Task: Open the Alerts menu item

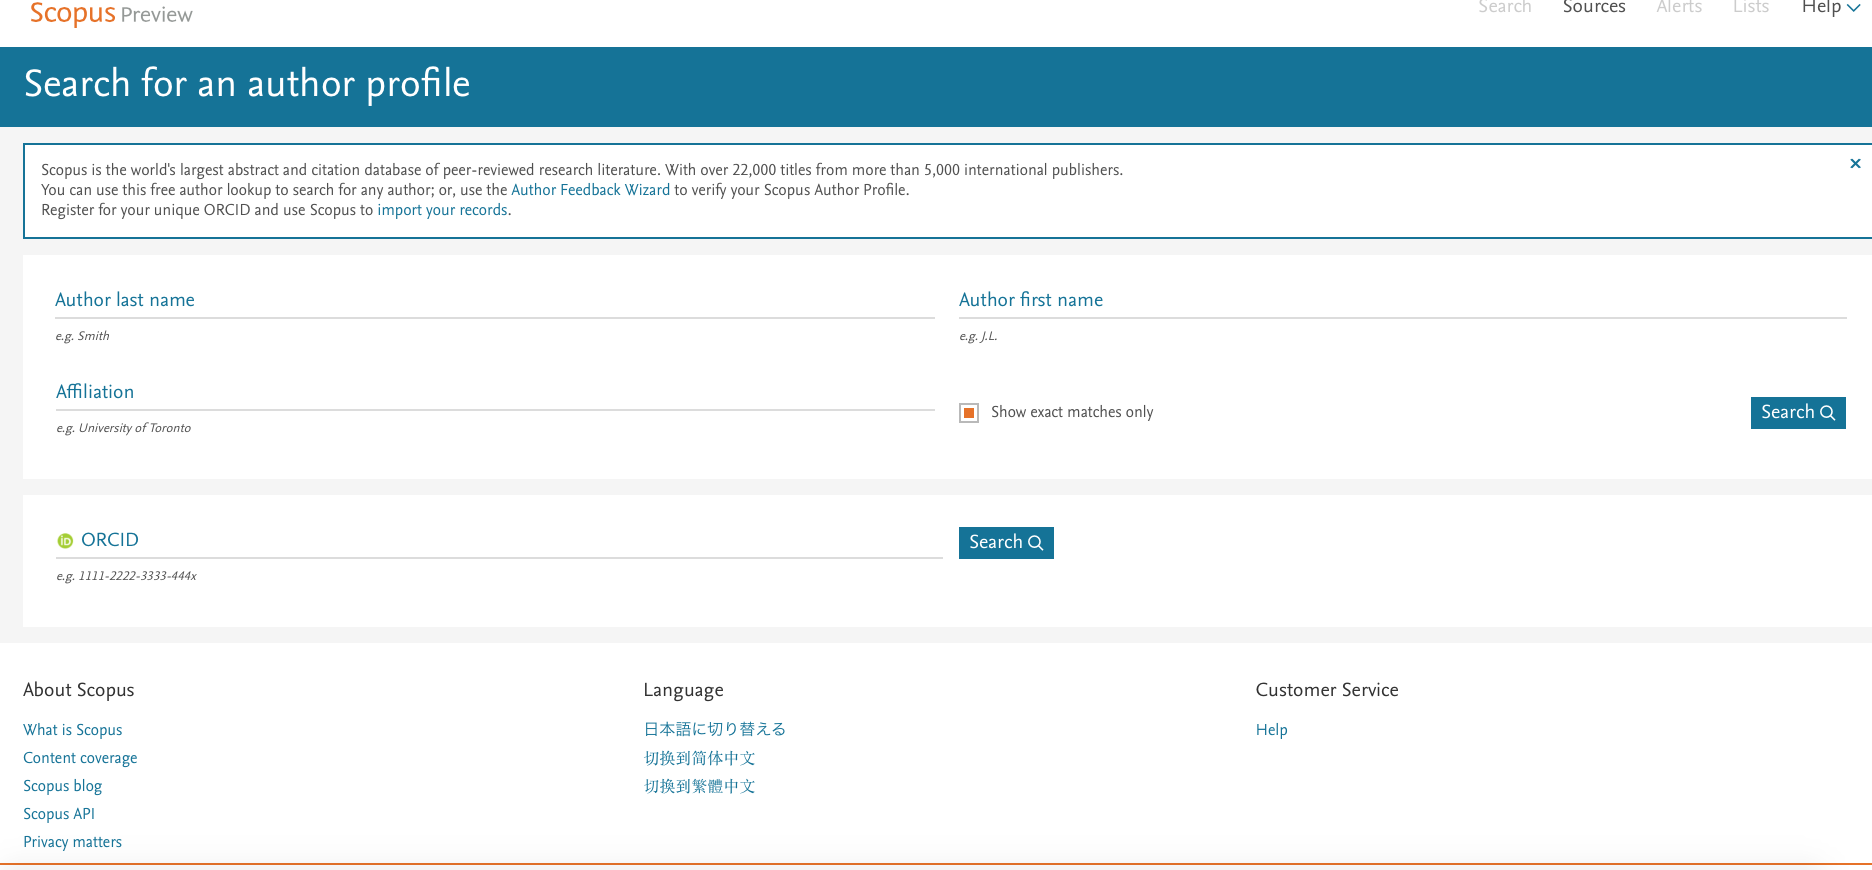Action: 1679,8
